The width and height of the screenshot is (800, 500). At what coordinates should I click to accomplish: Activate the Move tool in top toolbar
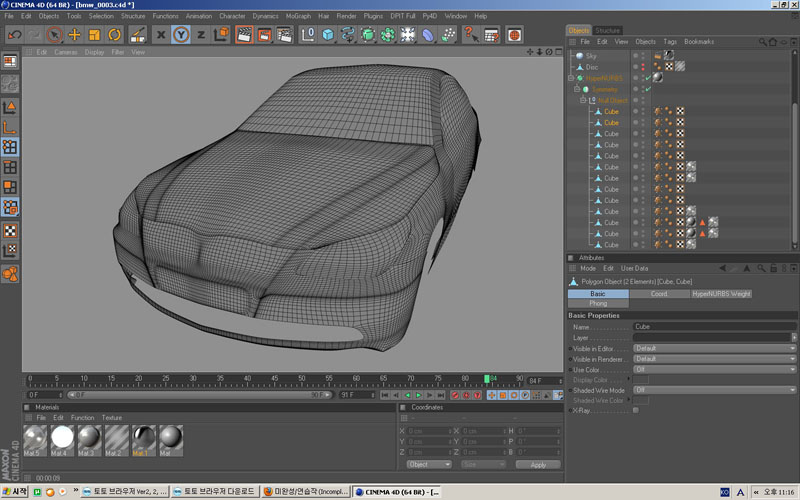74,35
